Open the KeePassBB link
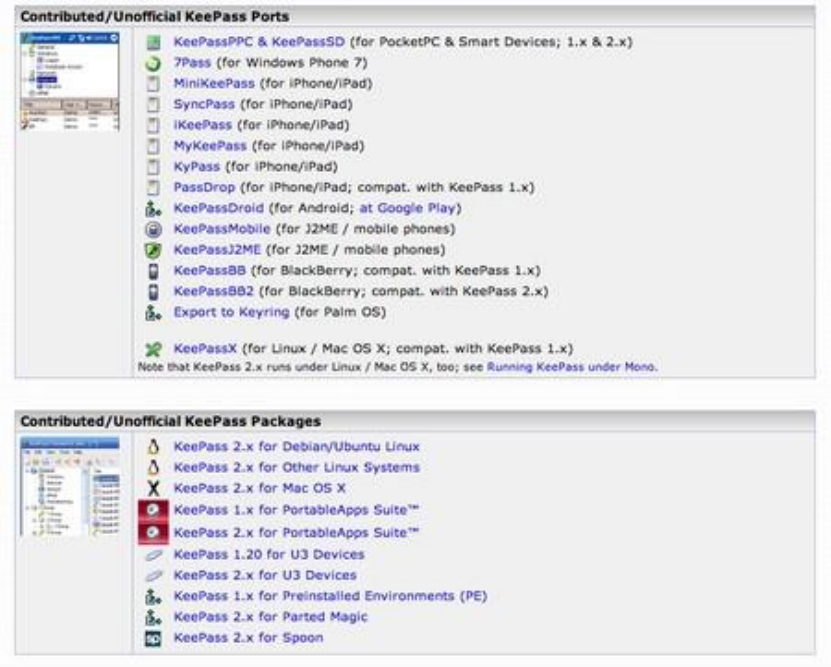Screen dimensions: 831x667 tap(210, 270)
